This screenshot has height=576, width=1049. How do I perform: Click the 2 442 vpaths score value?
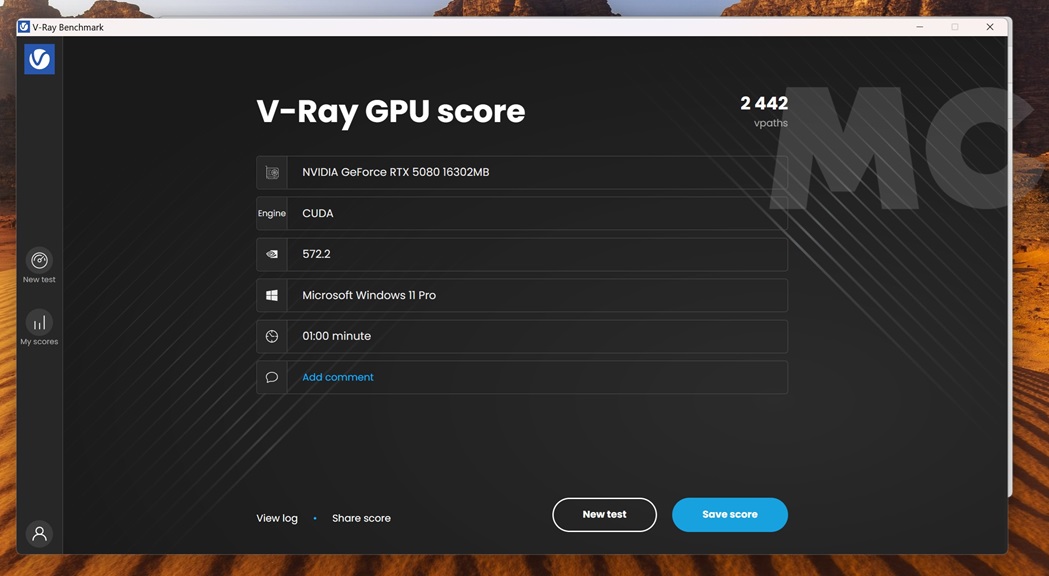(x=764, y=104)
